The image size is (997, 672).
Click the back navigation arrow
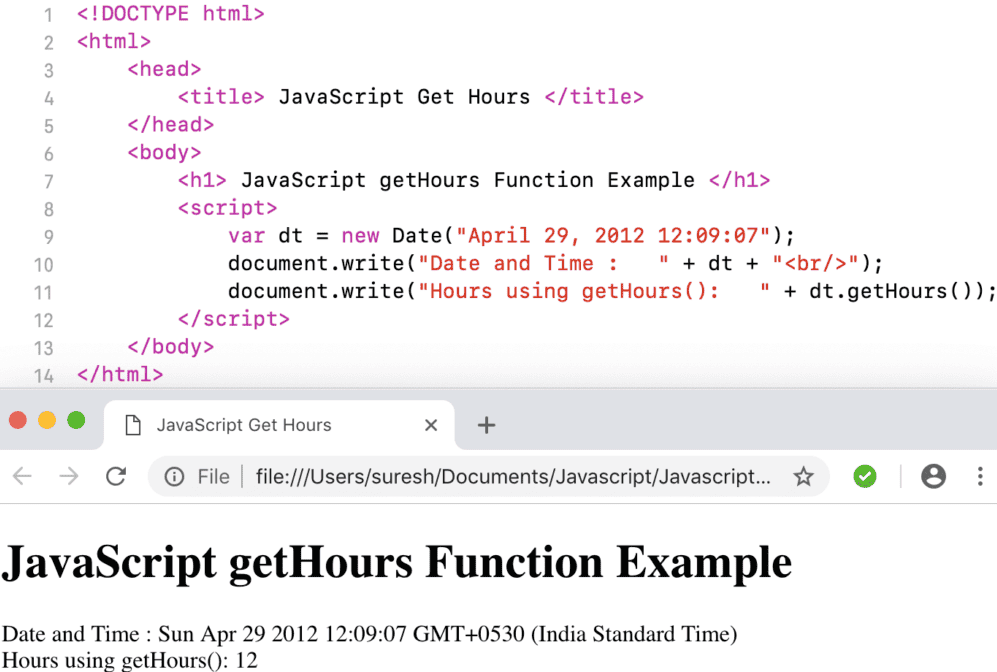tap(22, 477)
